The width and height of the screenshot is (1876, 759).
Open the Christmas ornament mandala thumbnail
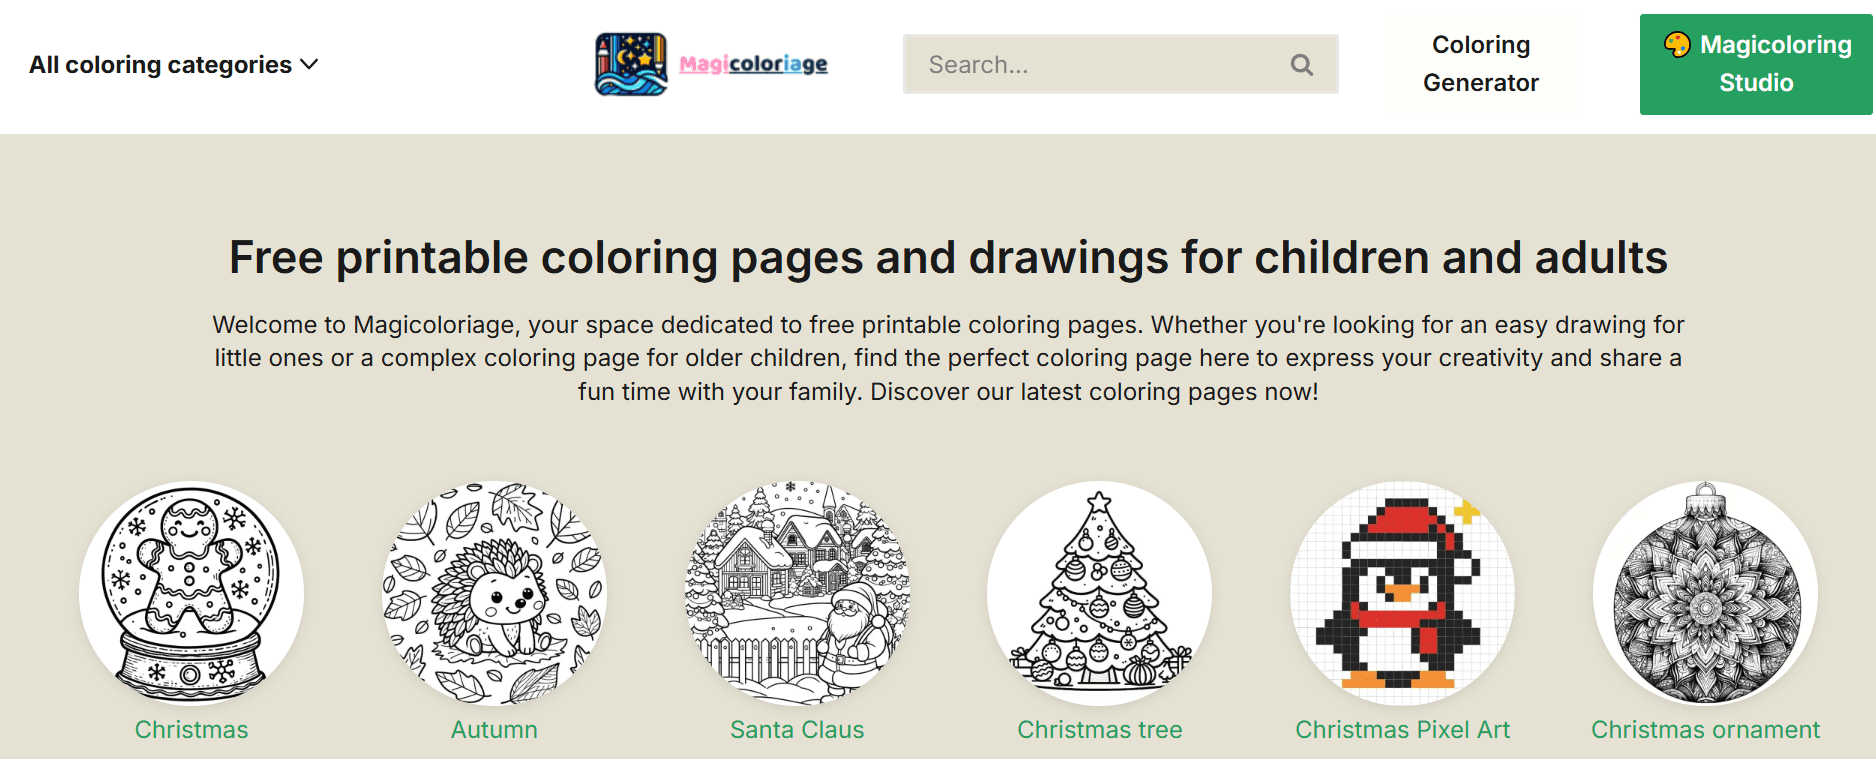coord(1705,592)
